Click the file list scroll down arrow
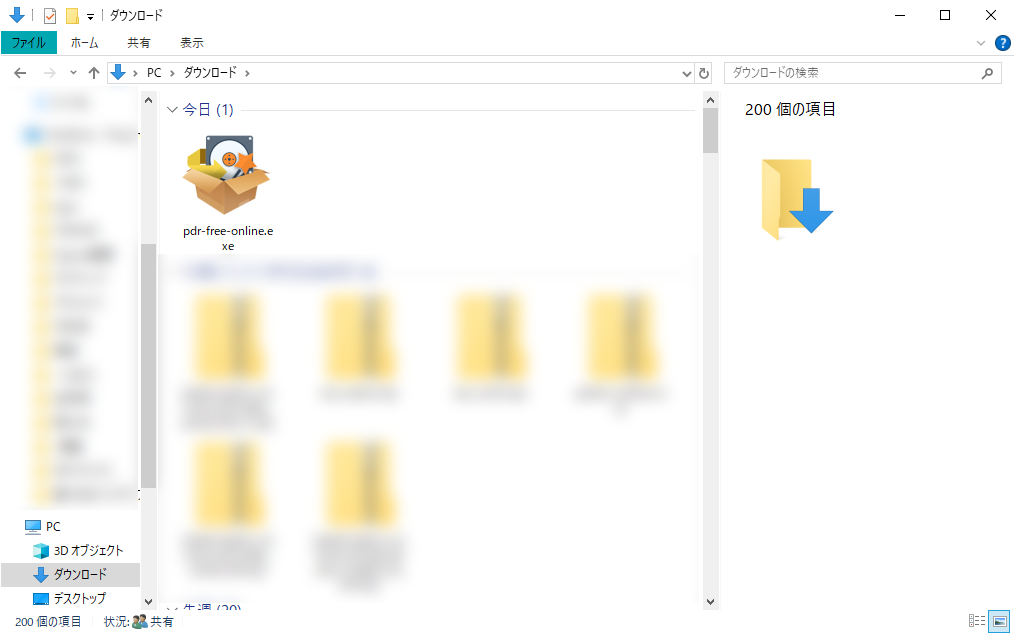The image size is (1015, 634). point(710,602)
